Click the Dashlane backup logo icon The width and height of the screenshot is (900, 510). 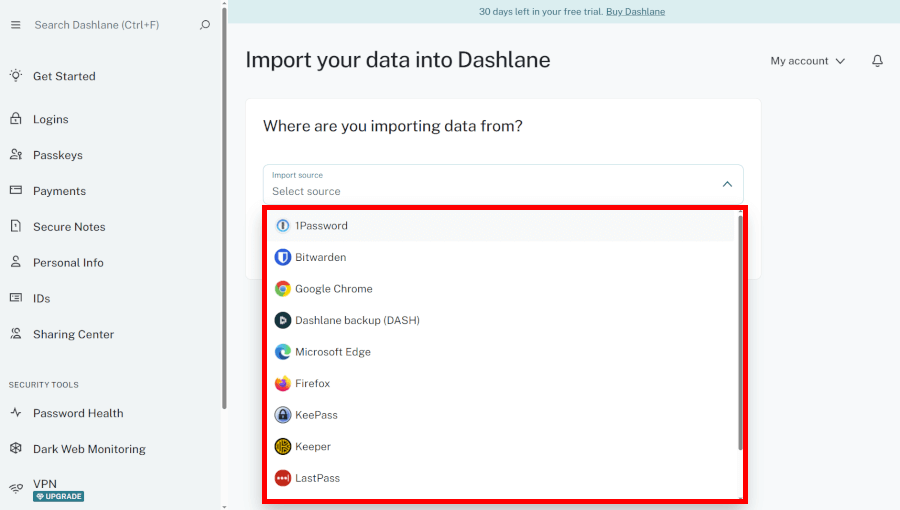pyautogui.click(x=282, y=320)
